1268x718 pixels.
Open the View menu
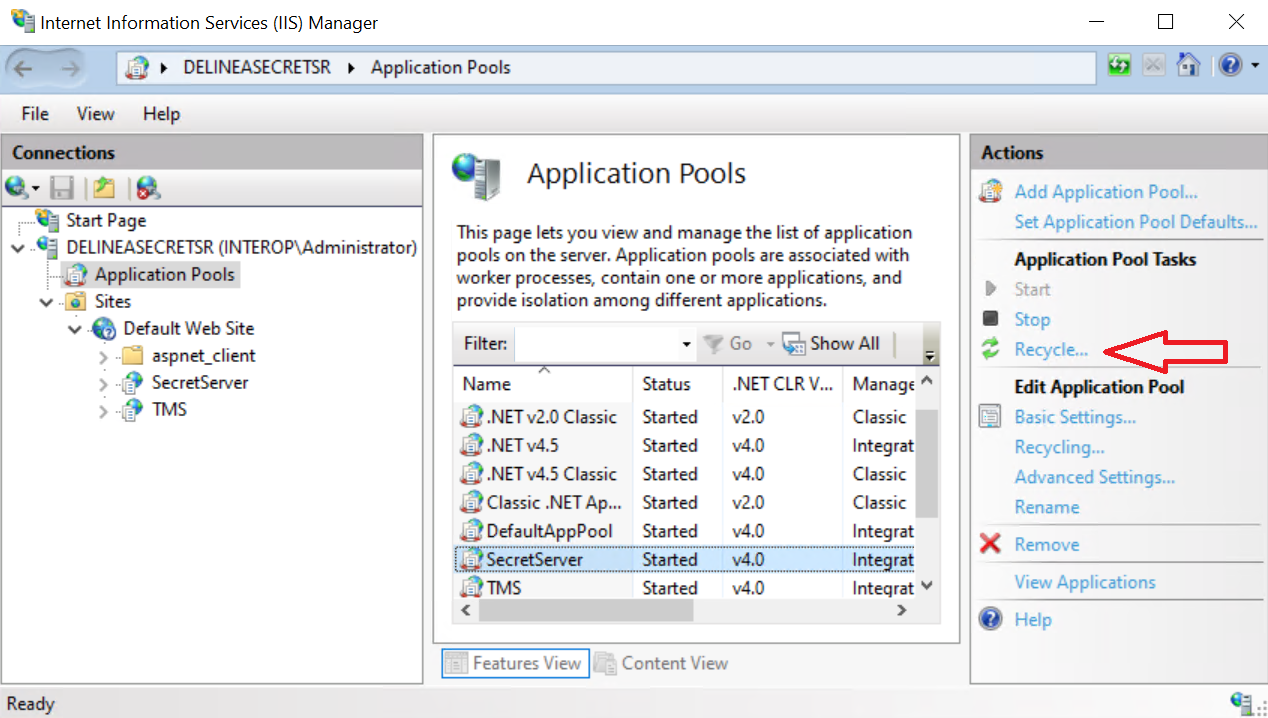[x=95, y=114]
